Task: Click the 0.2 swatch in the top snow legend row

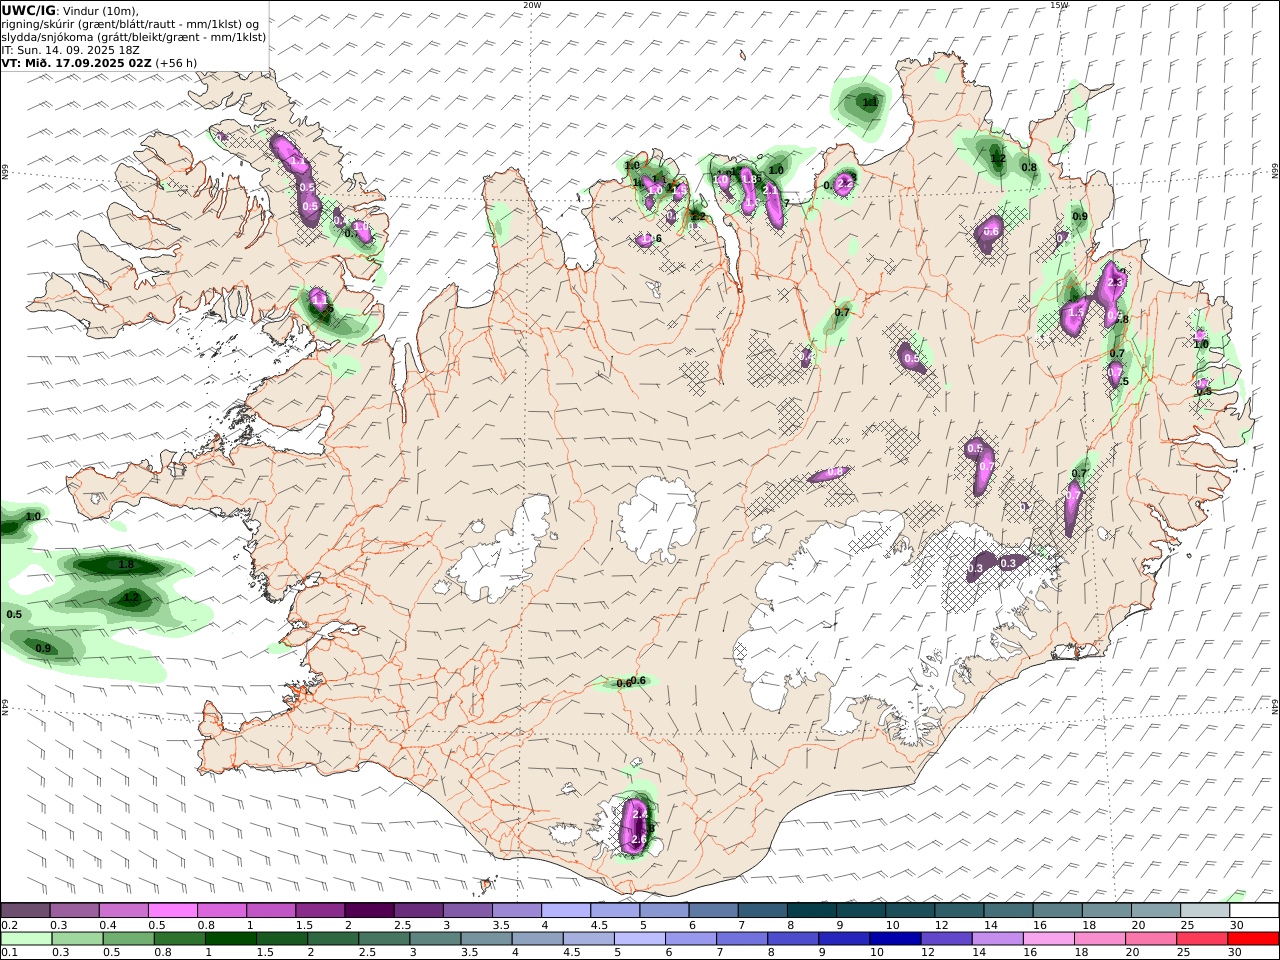Action: 25,911
